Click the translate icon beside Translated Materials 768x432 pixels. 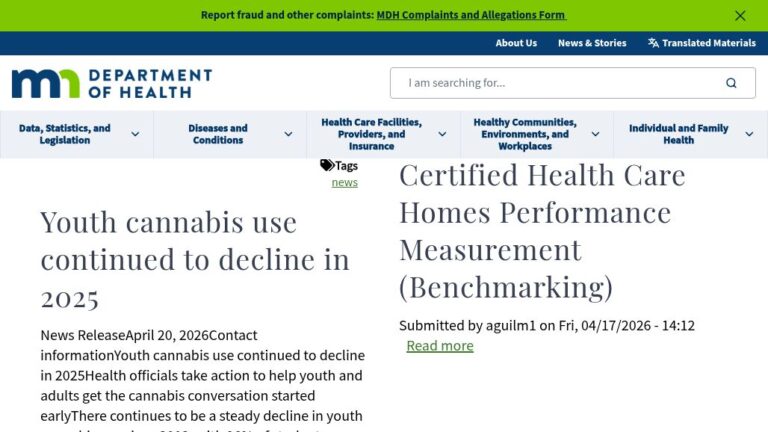pyautogui.click(x=653, y=43)
